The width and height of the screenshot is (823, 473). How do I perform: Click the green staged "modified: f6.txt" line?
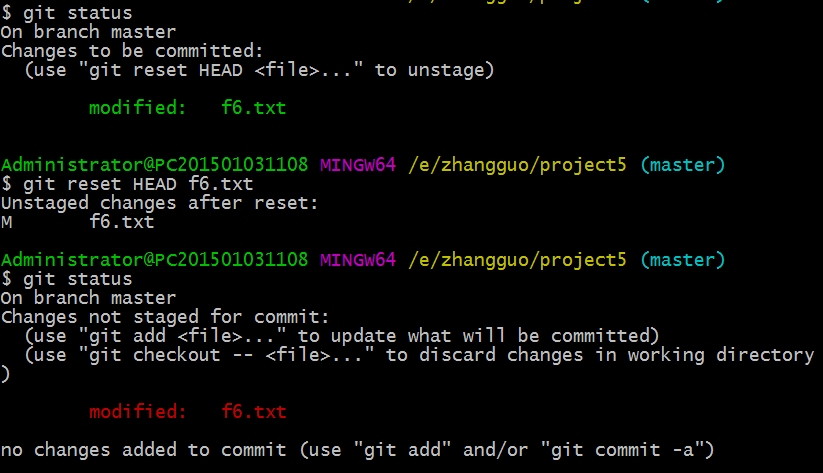click(x=187, y=108)
